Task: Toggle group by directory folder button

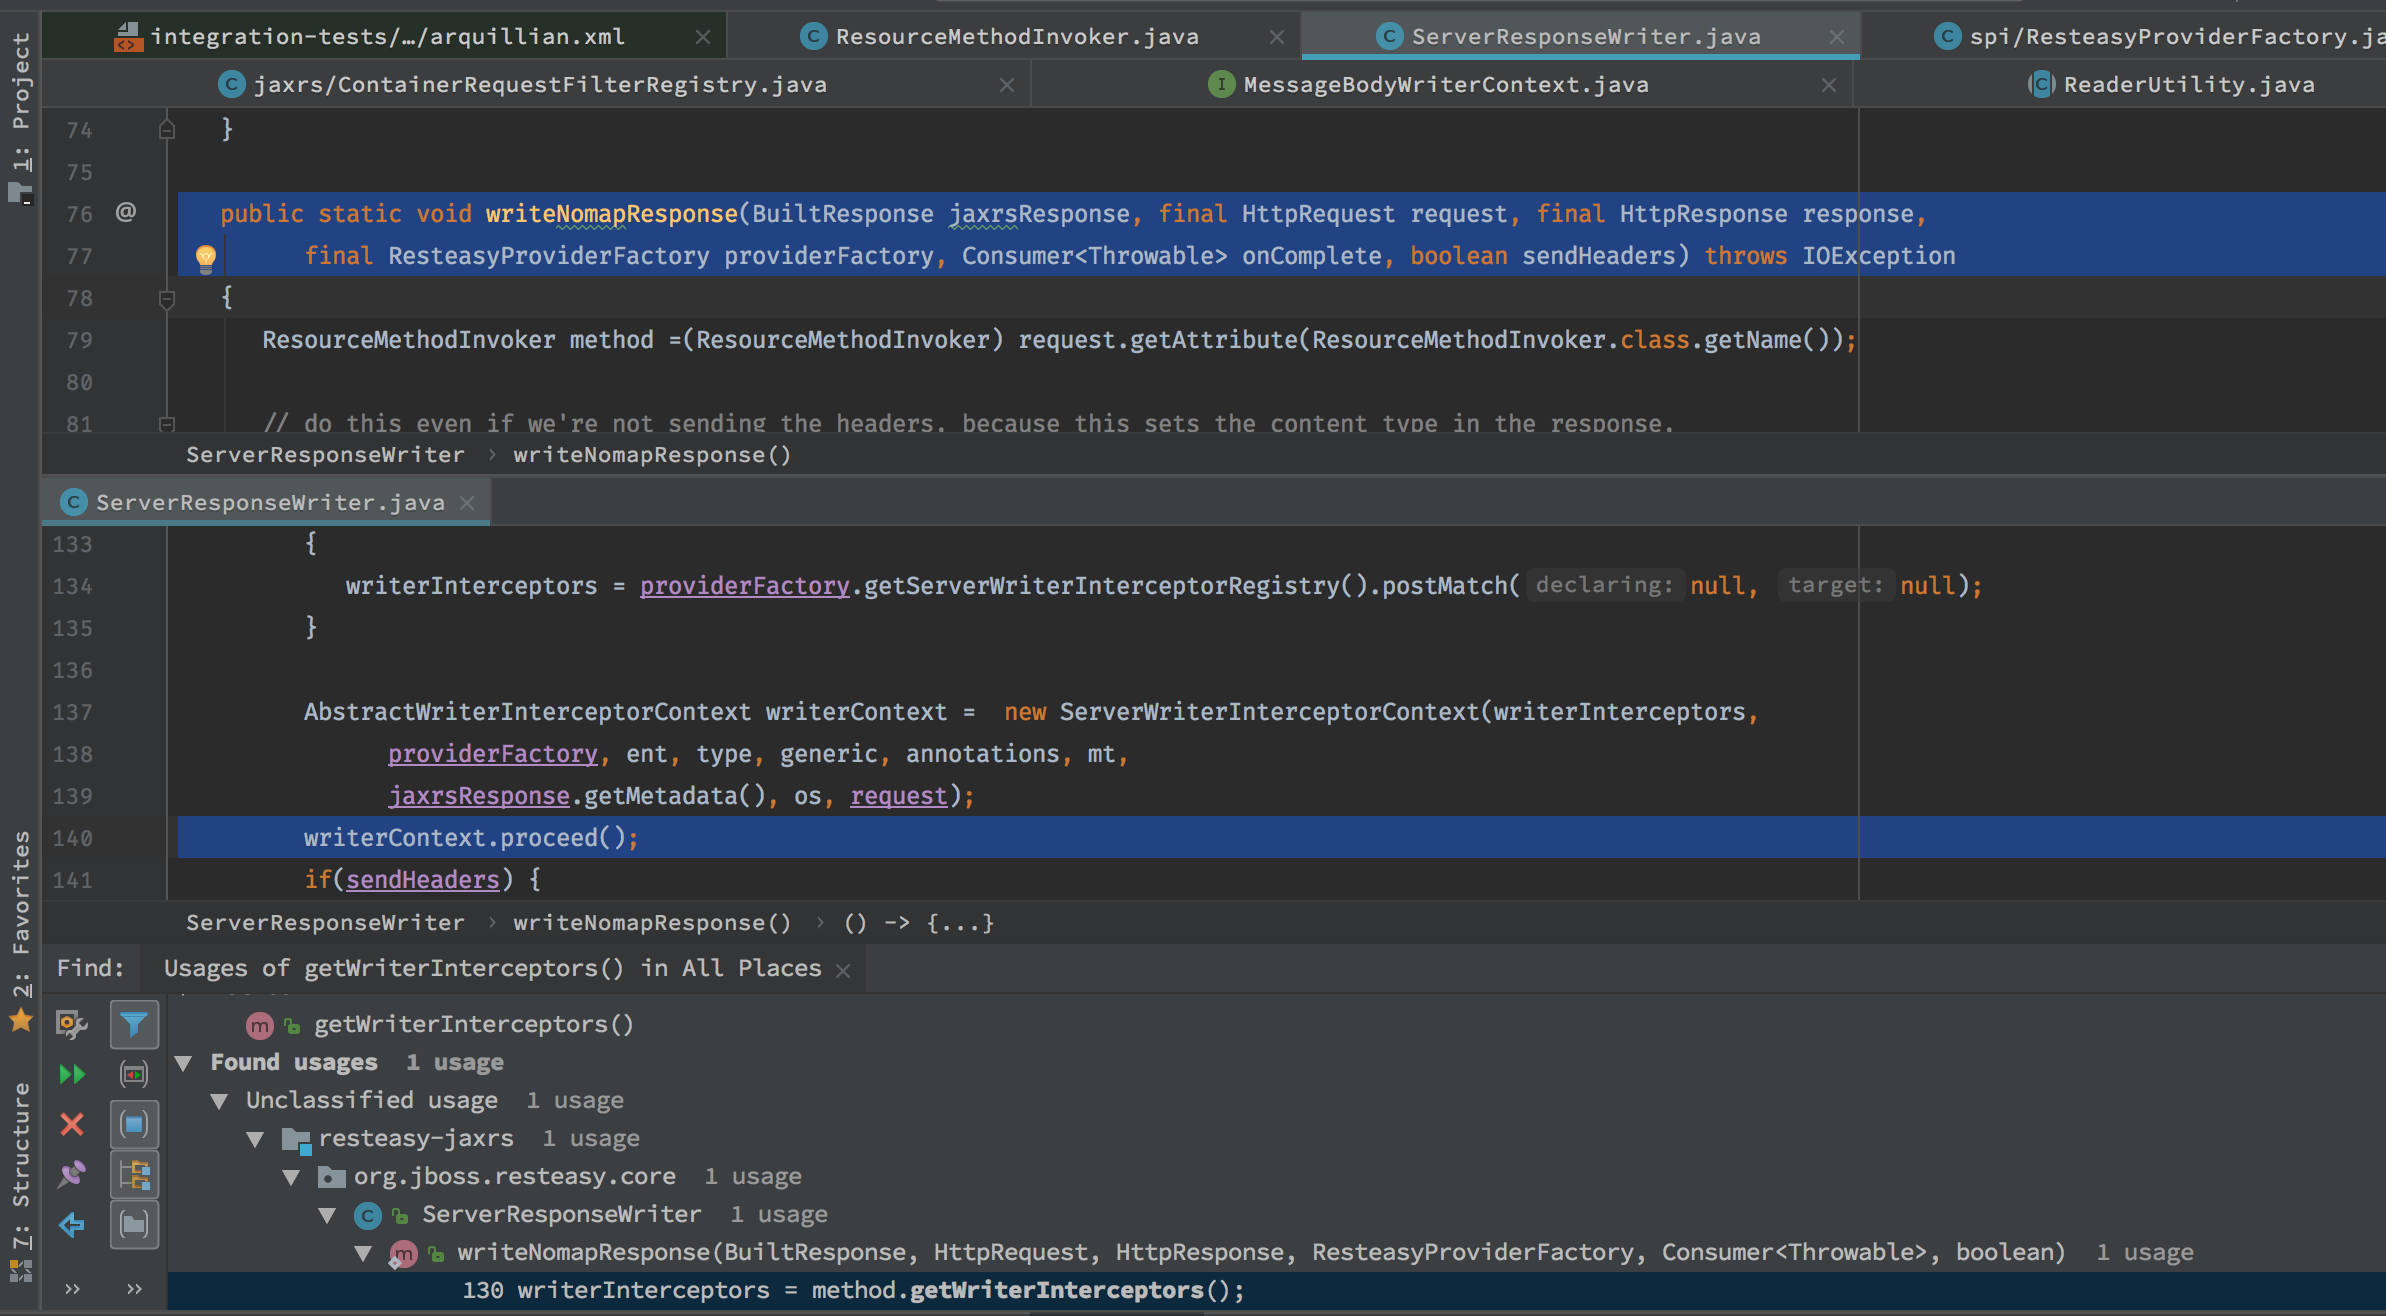Action: tap(134, 1224)
